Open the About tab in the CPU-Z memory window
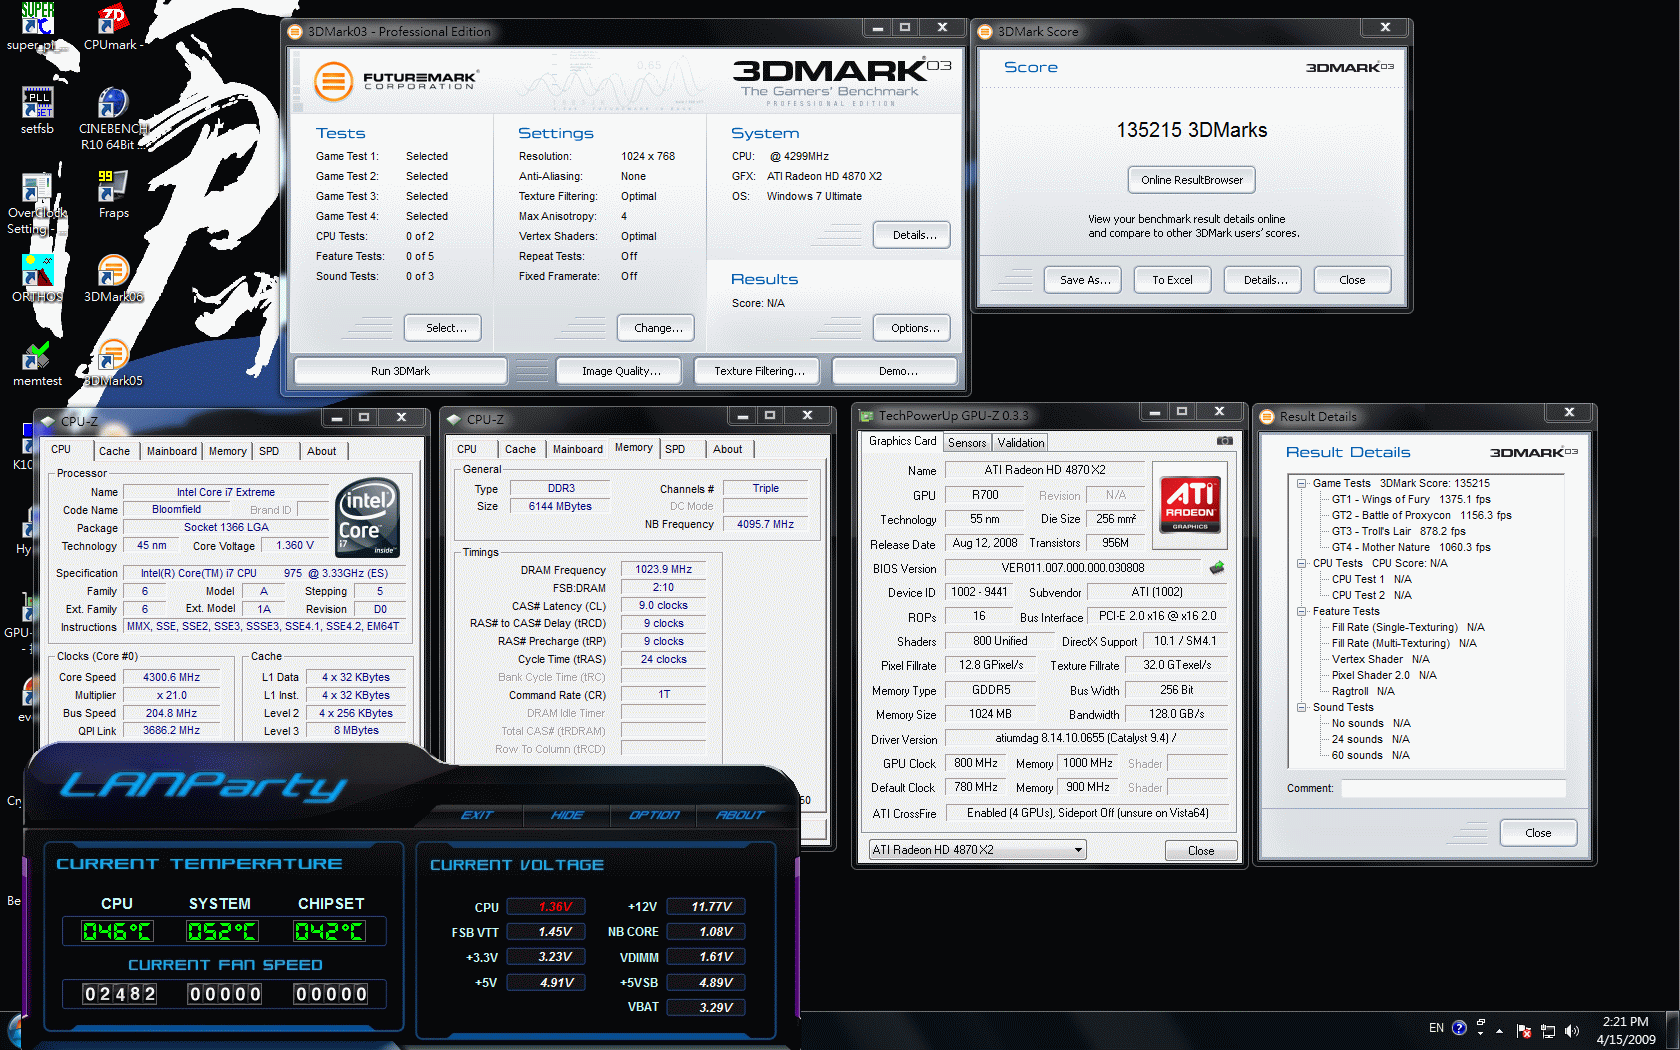Screen dimensions: 1680x1050 727,449
